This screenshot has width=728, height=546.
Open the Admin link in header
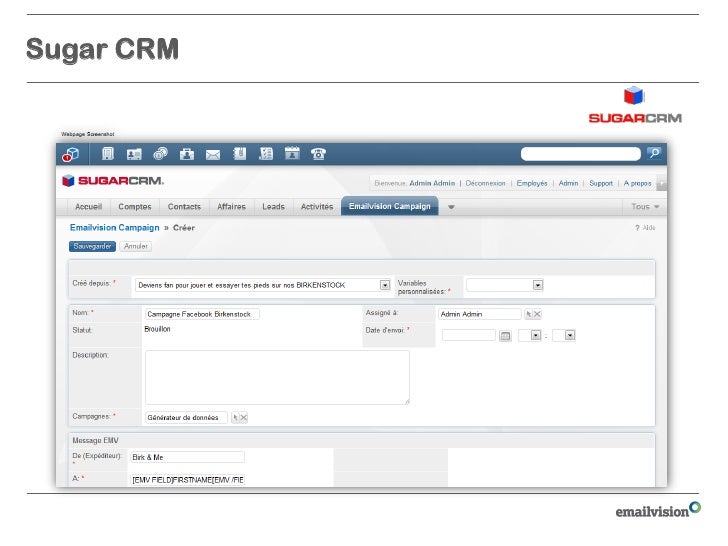click(x=568, y=183)
